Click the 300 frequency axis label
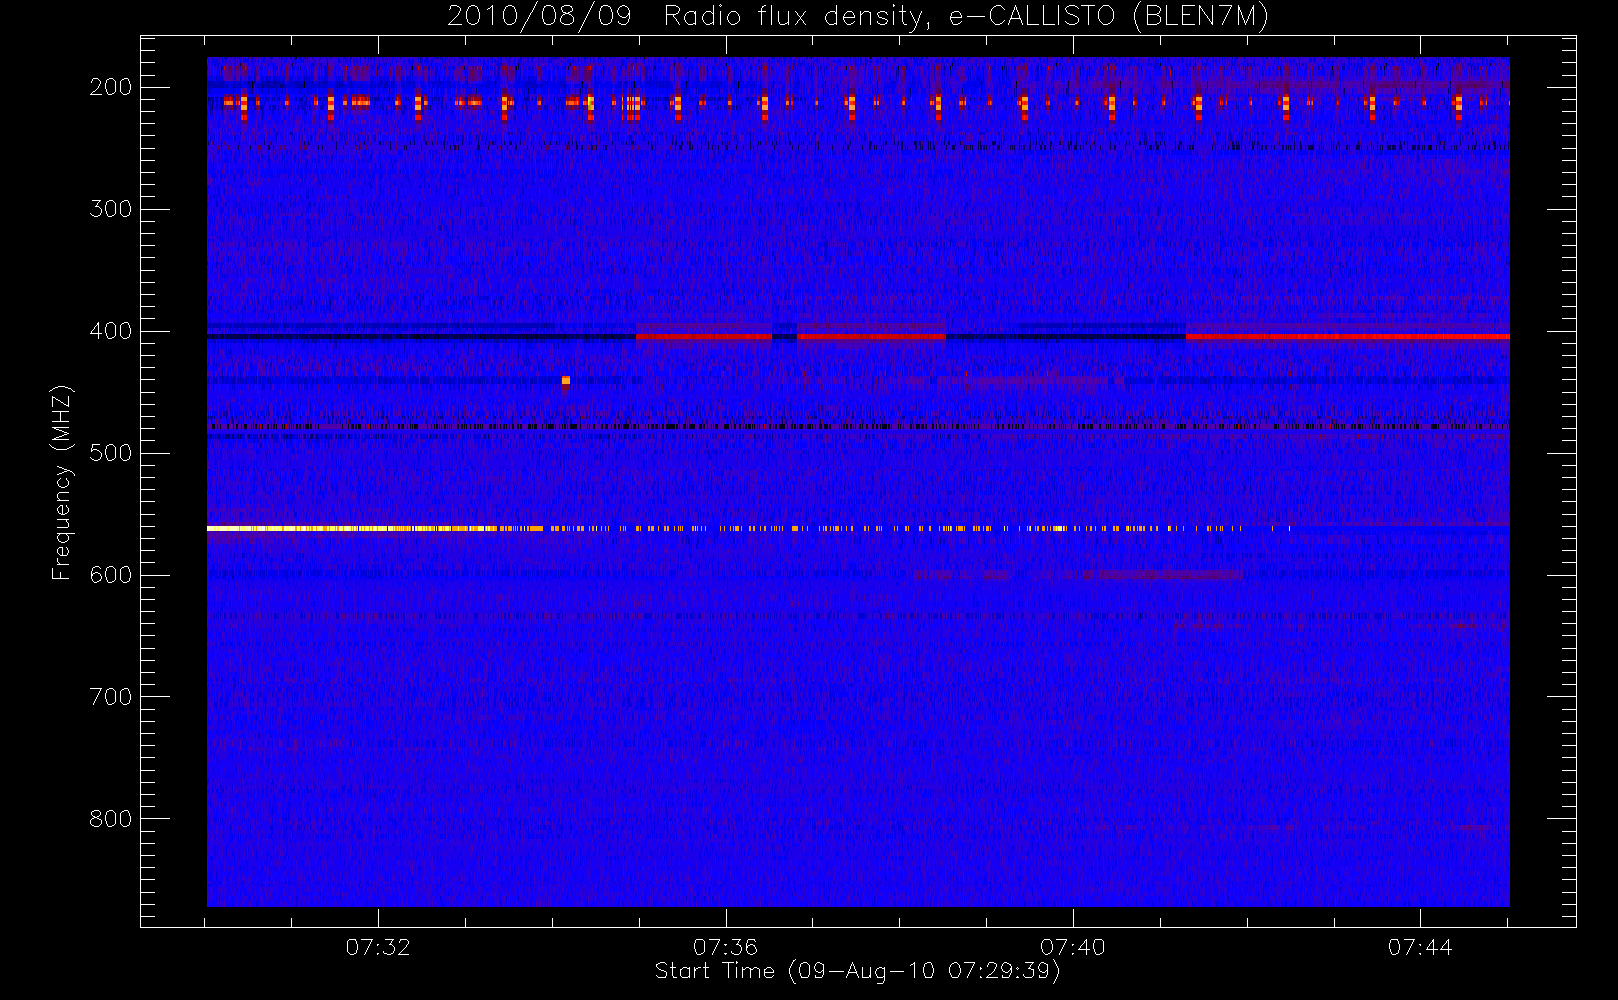Screen dimensions: 1618x1000 tap(110, 209)
